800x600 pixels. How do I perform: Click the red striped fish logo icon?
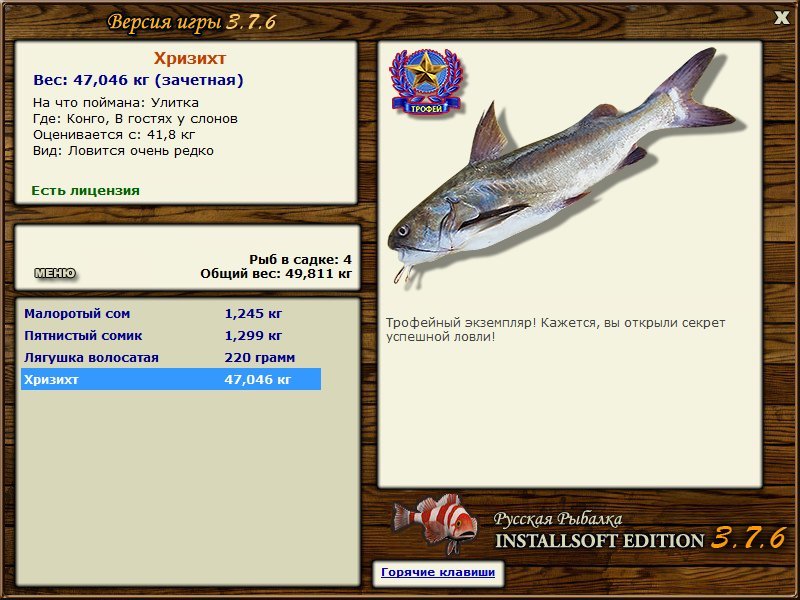[435, 523]
